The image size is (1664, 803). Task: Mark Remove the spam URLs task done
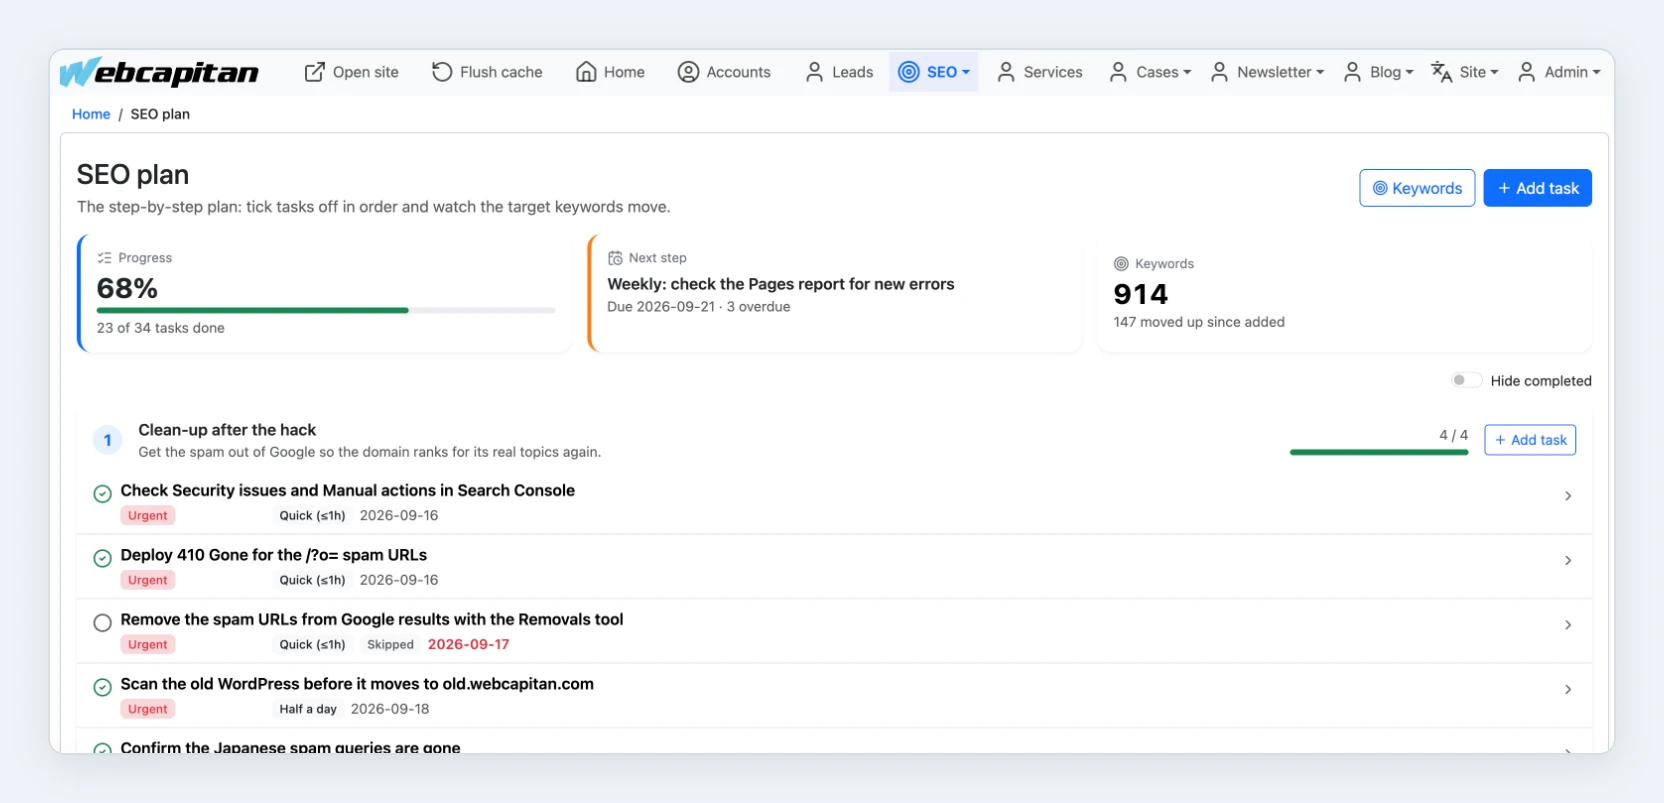(102, 623)
